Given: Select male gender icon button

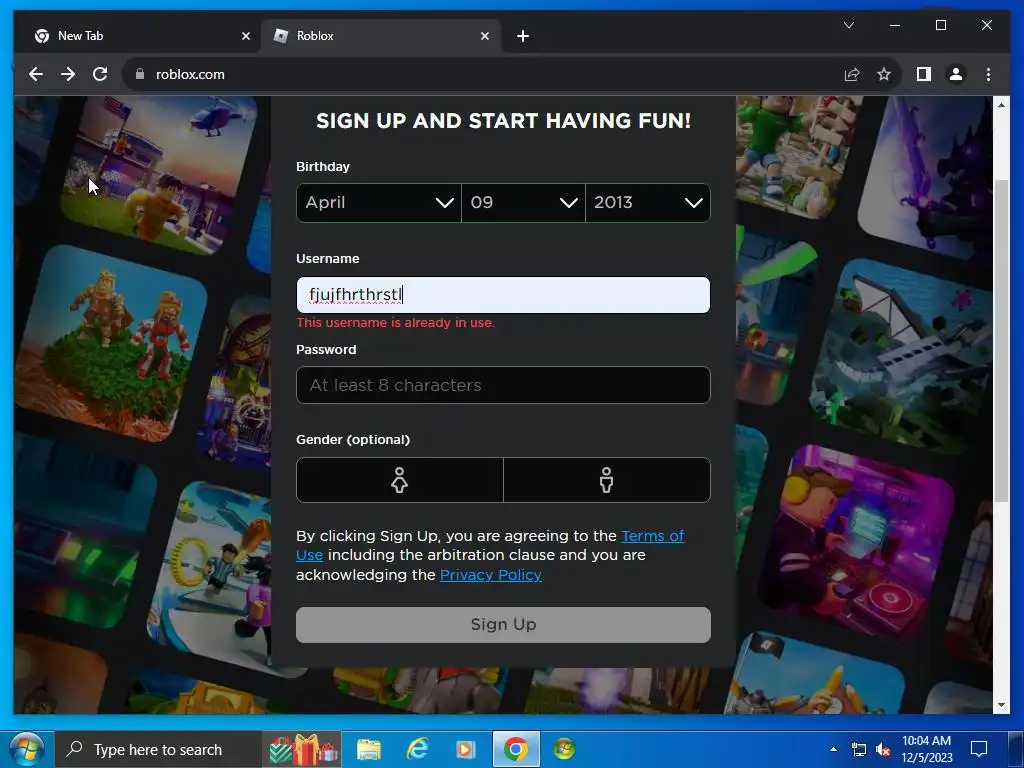Looking at the screenshot, I should pos(607,480).
